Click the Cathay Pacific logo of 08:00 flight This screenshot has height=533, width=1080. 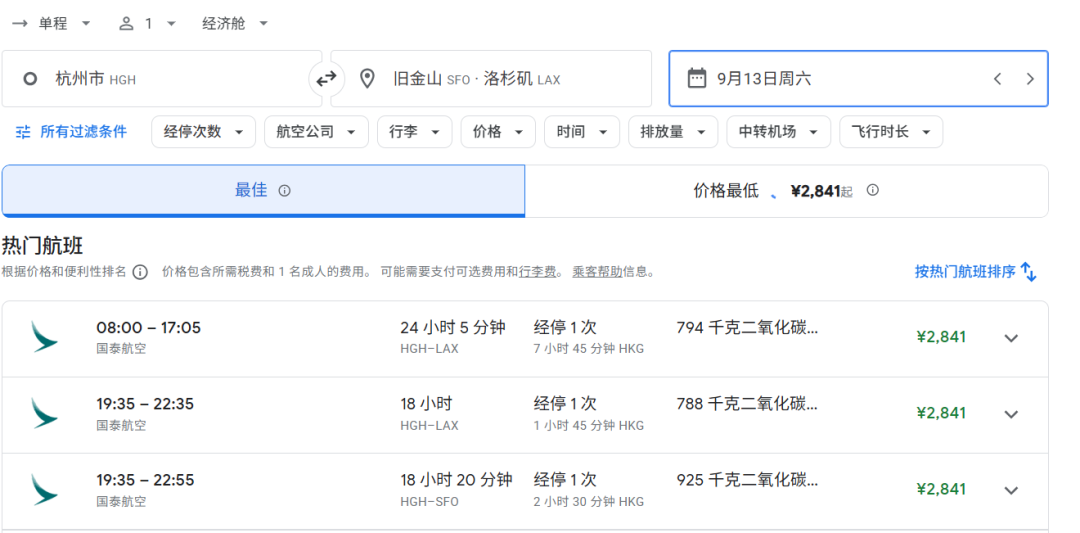[44, 337]
